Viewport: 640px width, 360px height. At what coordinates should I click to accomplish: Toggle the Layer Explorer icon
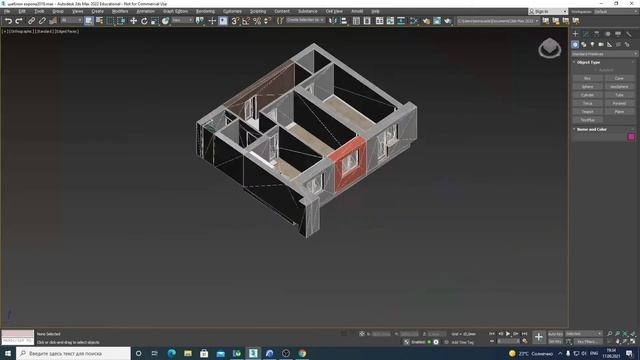click(x=367, y=21)
